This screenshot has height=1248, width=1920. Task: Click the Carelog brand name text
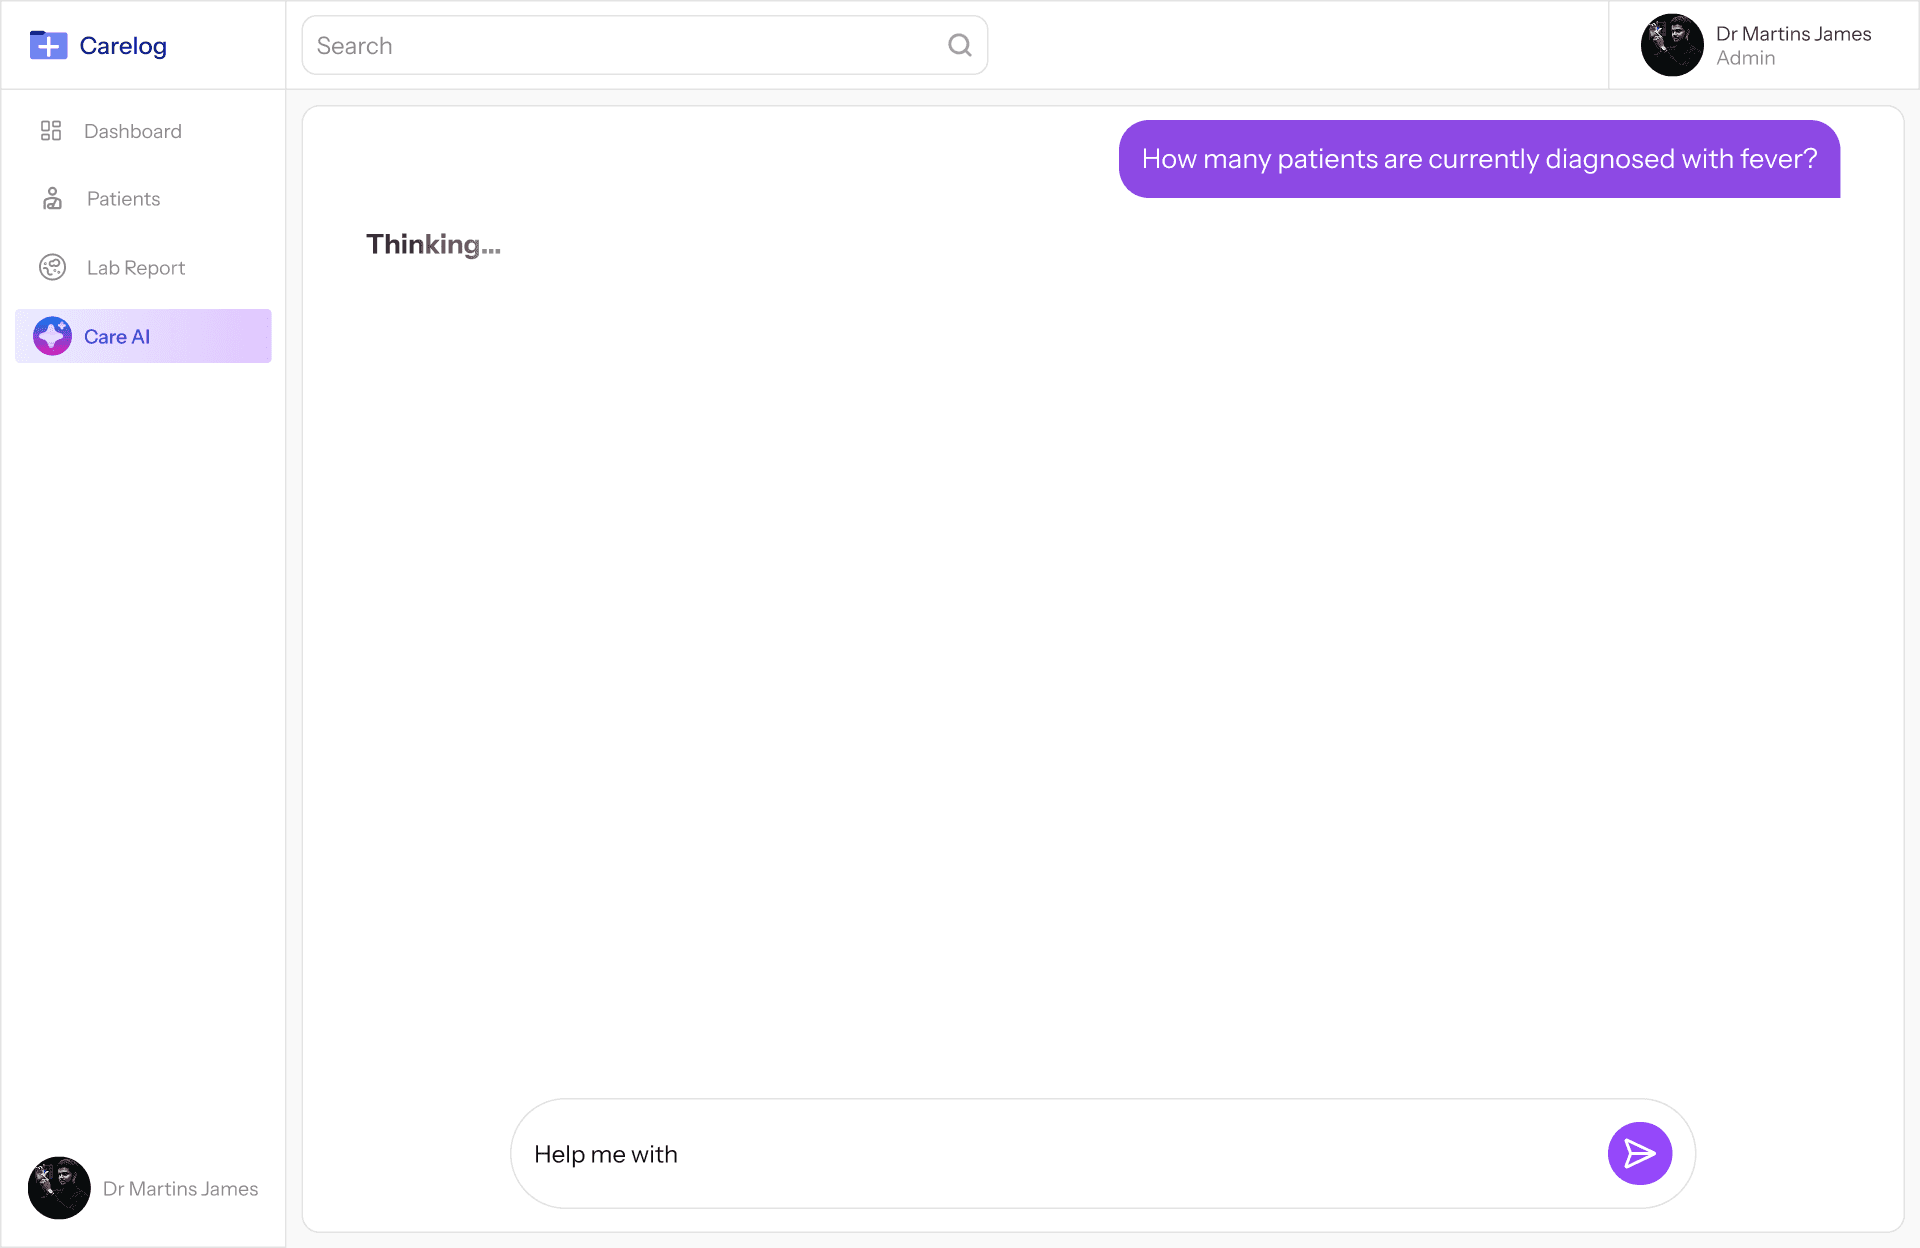(123, 46)
